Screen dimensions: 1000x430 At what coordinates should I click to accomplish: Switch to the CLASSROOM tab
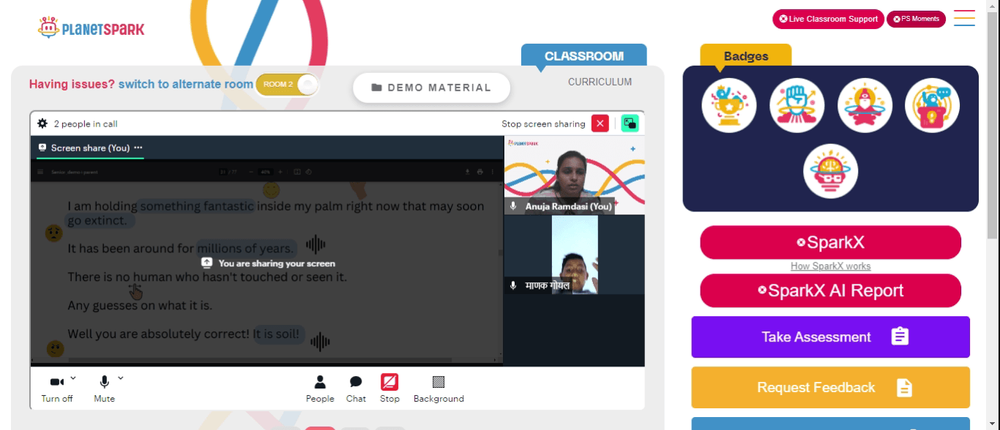coord(584,56)
